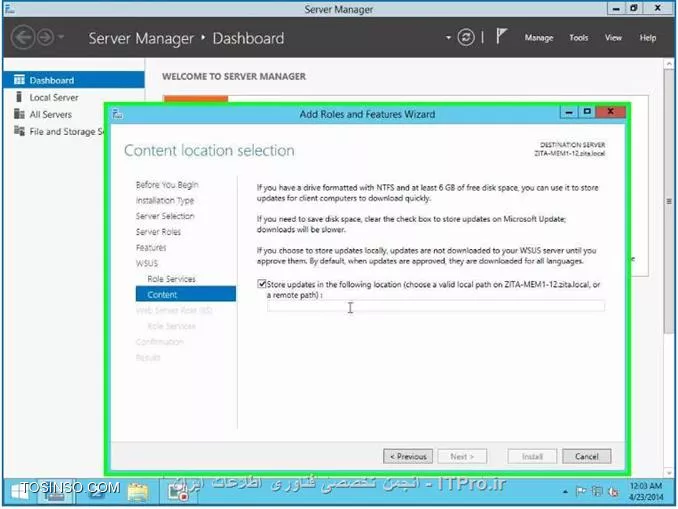Select the Local Server label in sidebar

54,97
